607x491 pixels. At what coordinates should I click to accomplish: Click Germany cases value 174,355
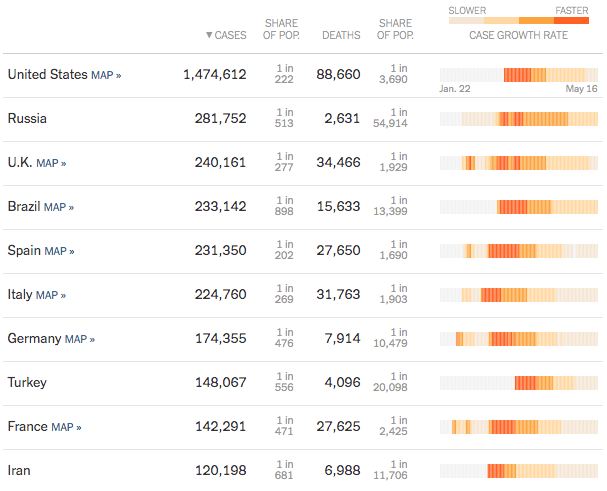pos(221,338)
